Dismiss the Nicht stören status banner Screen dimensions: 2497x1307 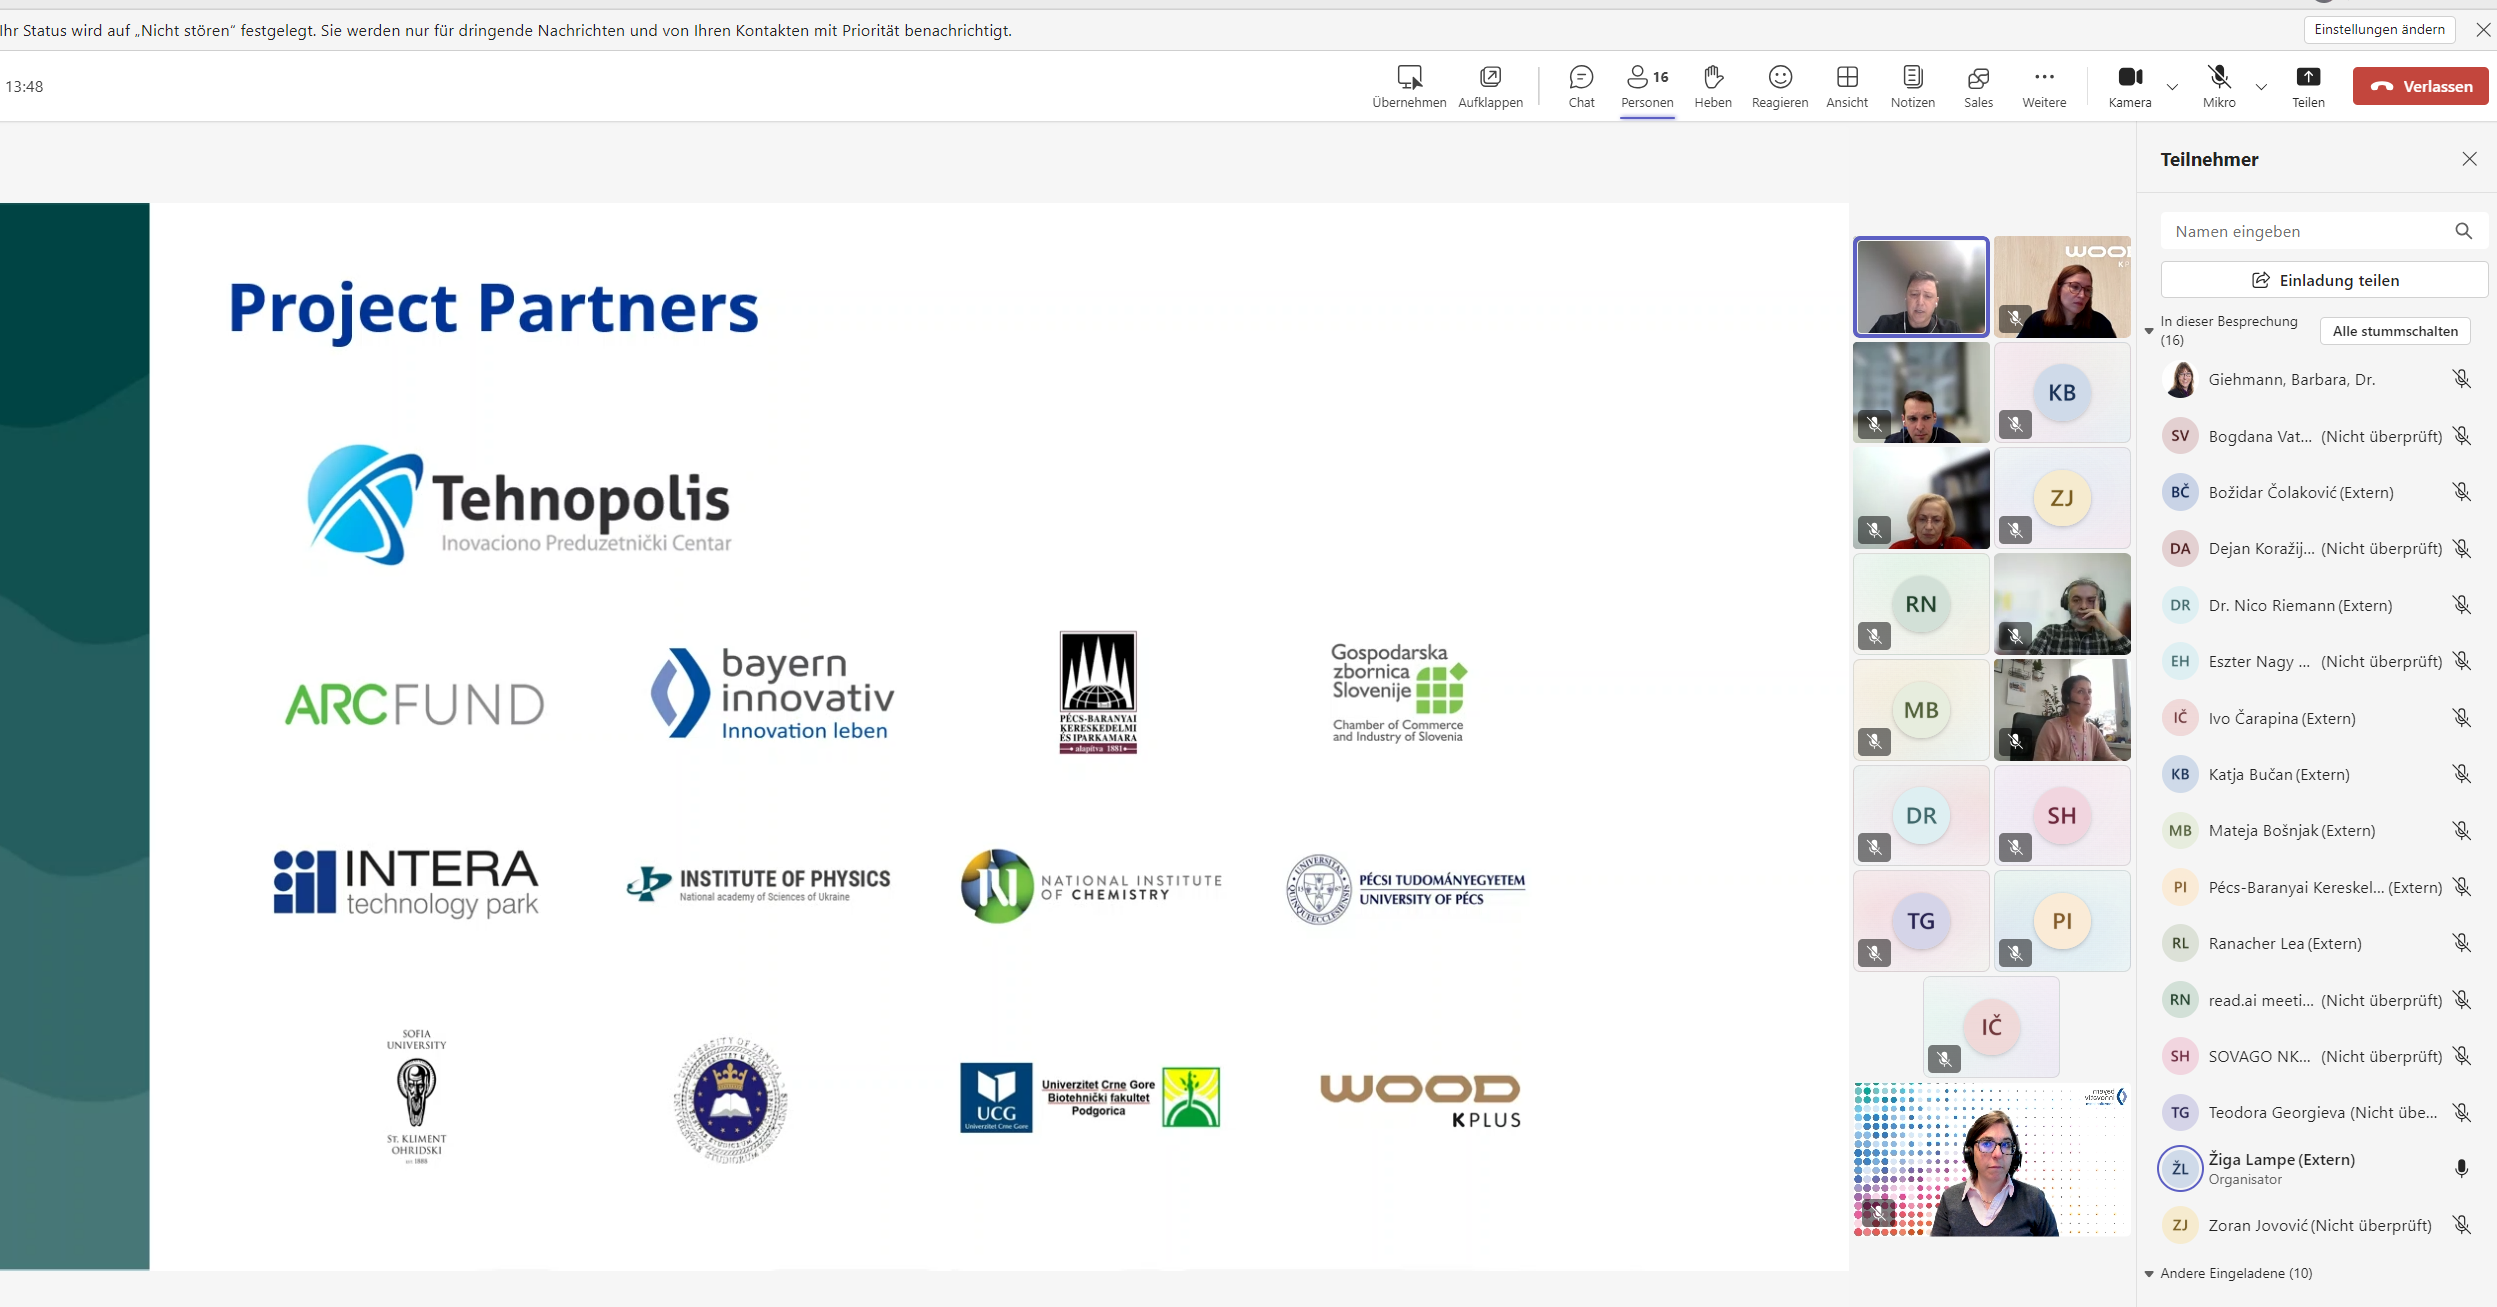pos(2483,30)
